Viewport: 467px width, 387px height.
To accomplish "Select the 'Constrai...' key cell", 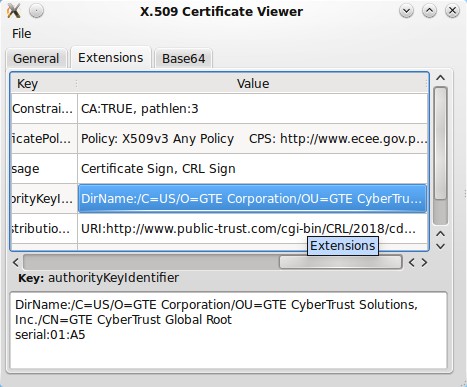I will click(x=44, y=109).
